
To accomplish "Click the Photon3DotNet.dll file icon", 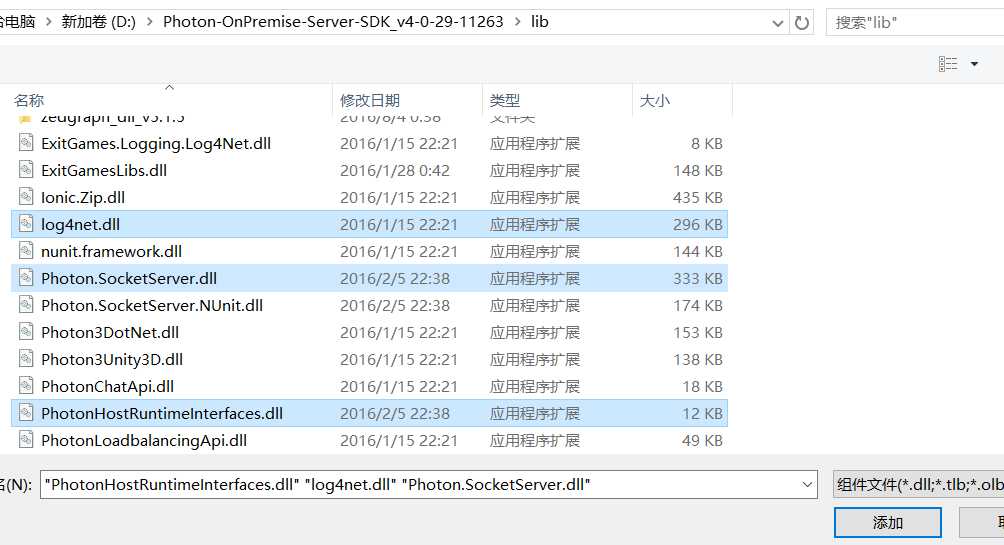I will click(26, 331).
